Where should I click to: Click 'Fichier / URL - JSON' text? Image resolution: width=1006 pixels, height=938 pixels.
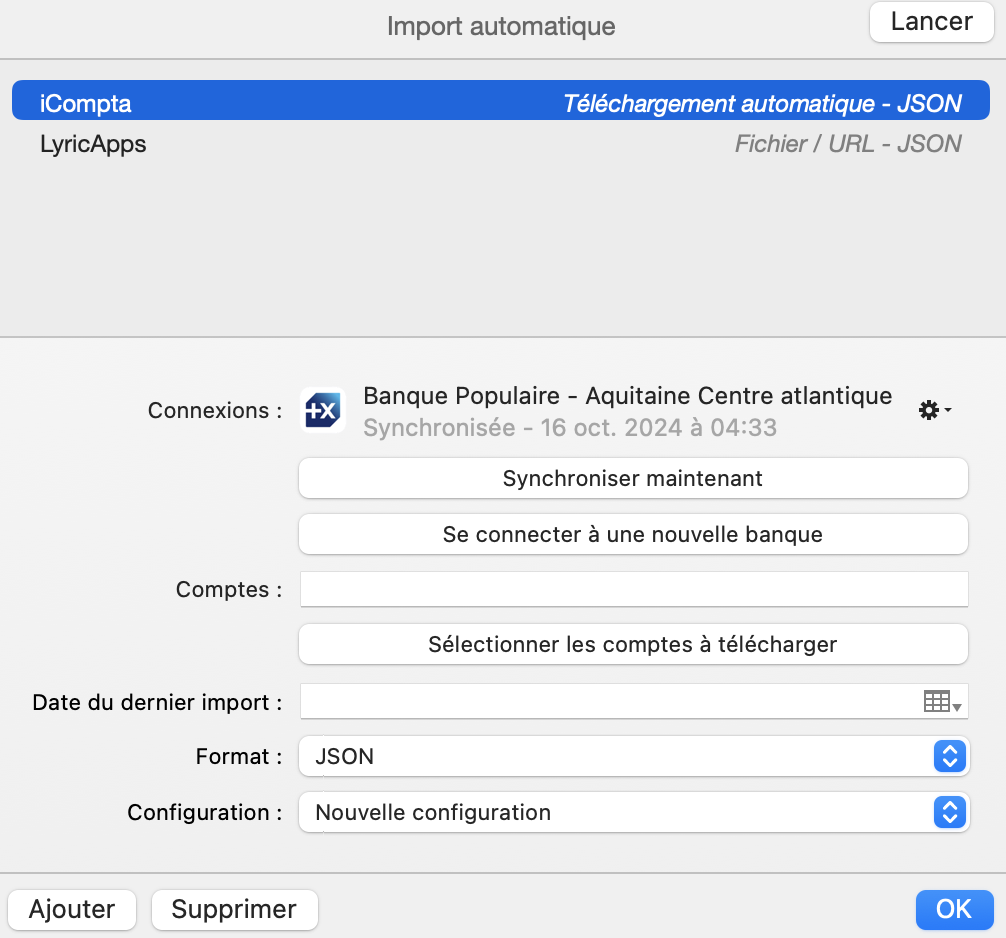click(848, 144)
